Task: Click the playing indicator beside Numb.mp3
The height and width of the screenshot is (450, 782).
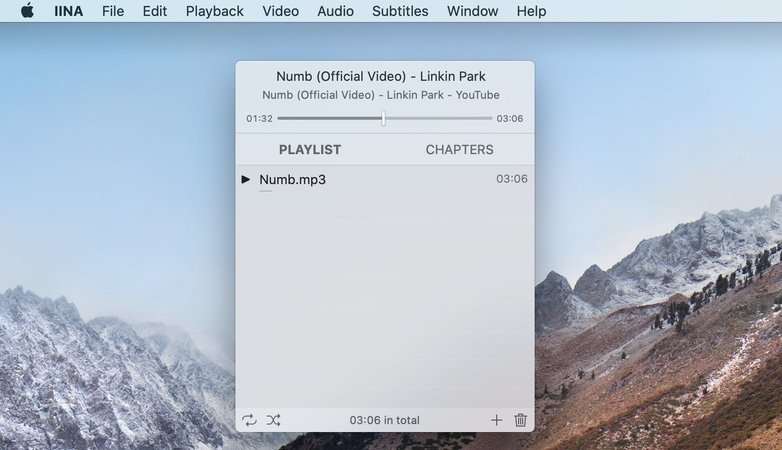Action: tap(246, 179)
